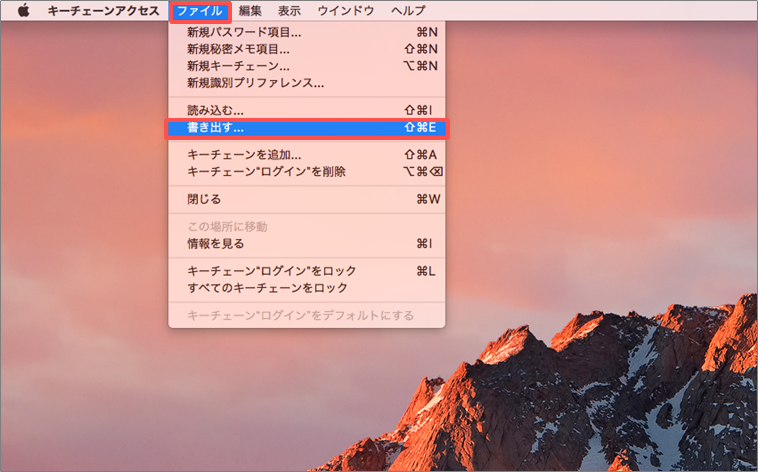Screen dimensions: 758x472
Task: Choose キーチェーンを追加… menu item
Action: pos(306,155)
